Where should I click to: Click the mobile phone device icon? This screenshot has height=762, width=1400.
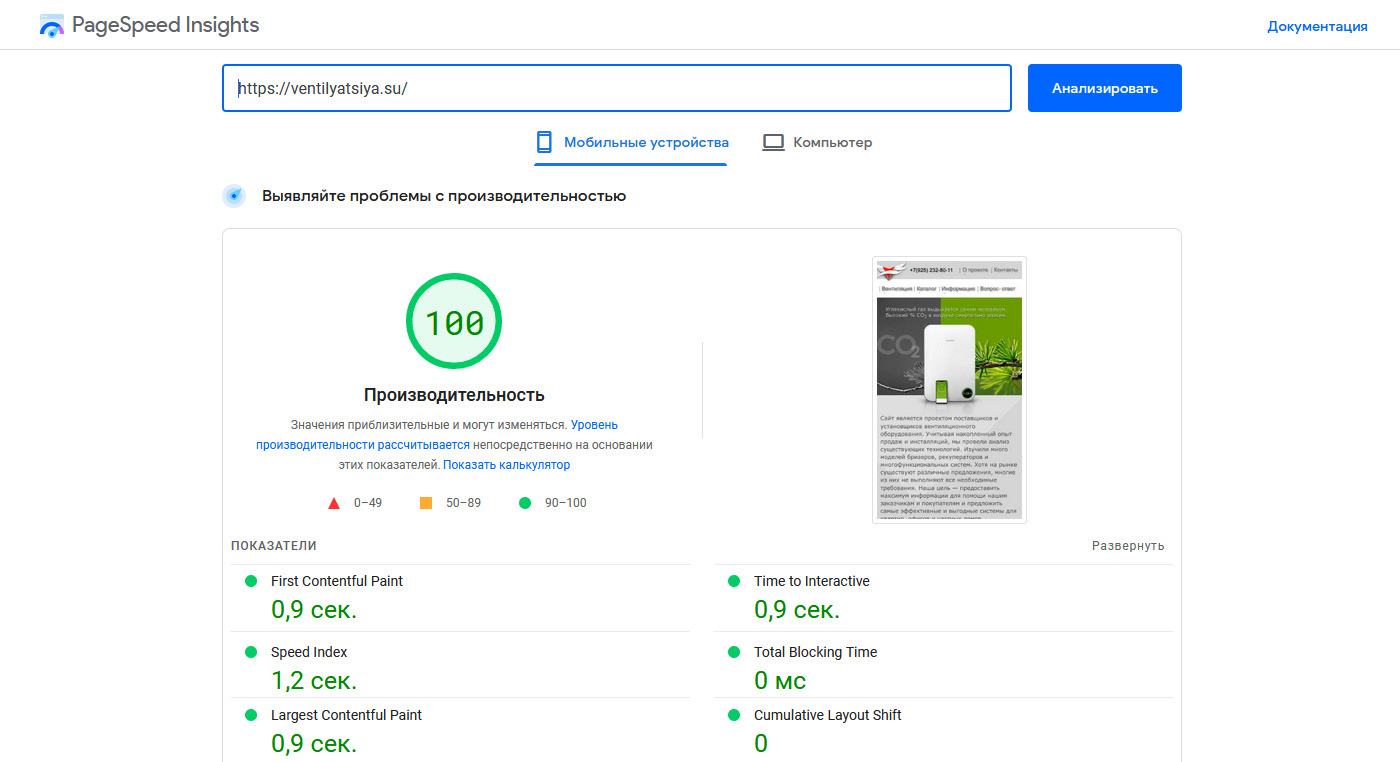(544, 142)
